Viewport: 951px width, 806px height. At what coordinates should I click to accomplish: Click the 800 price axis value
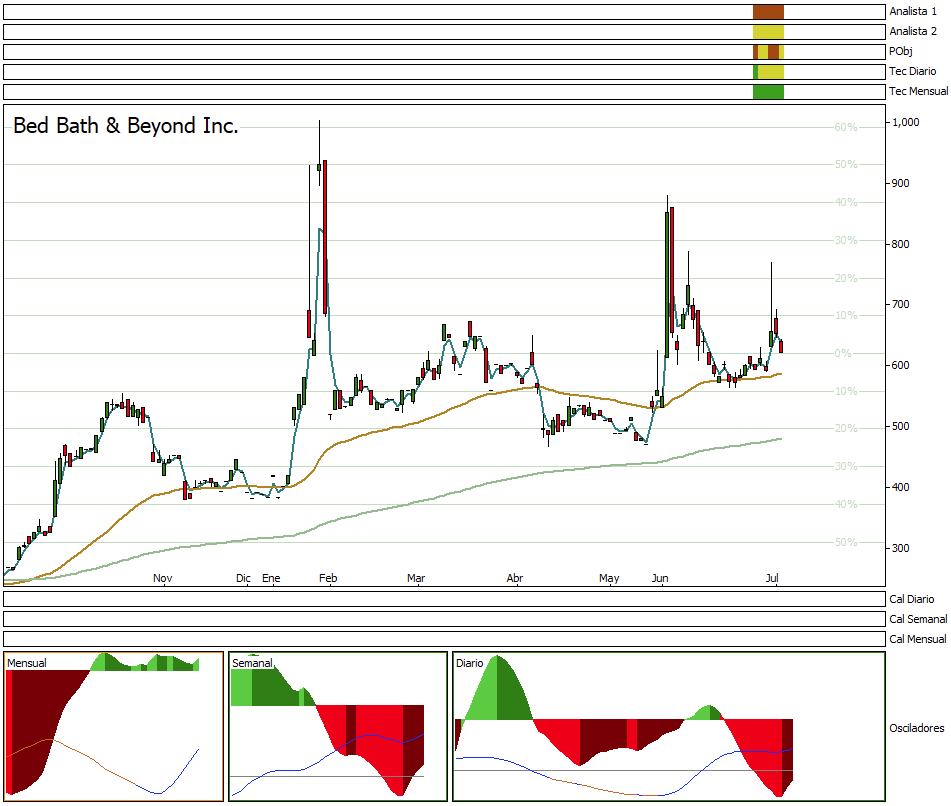pos(900,244)
